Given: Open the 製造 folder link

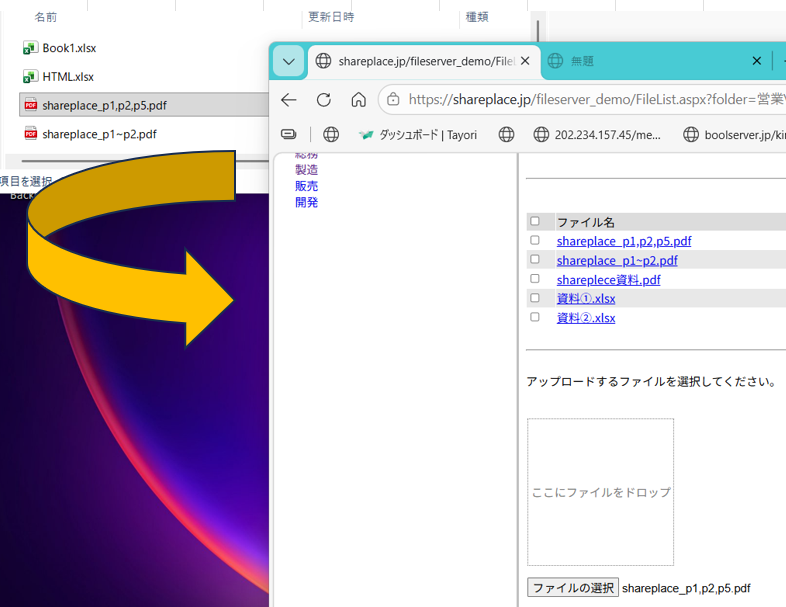Looking at the screenshot, I should 306,170.
